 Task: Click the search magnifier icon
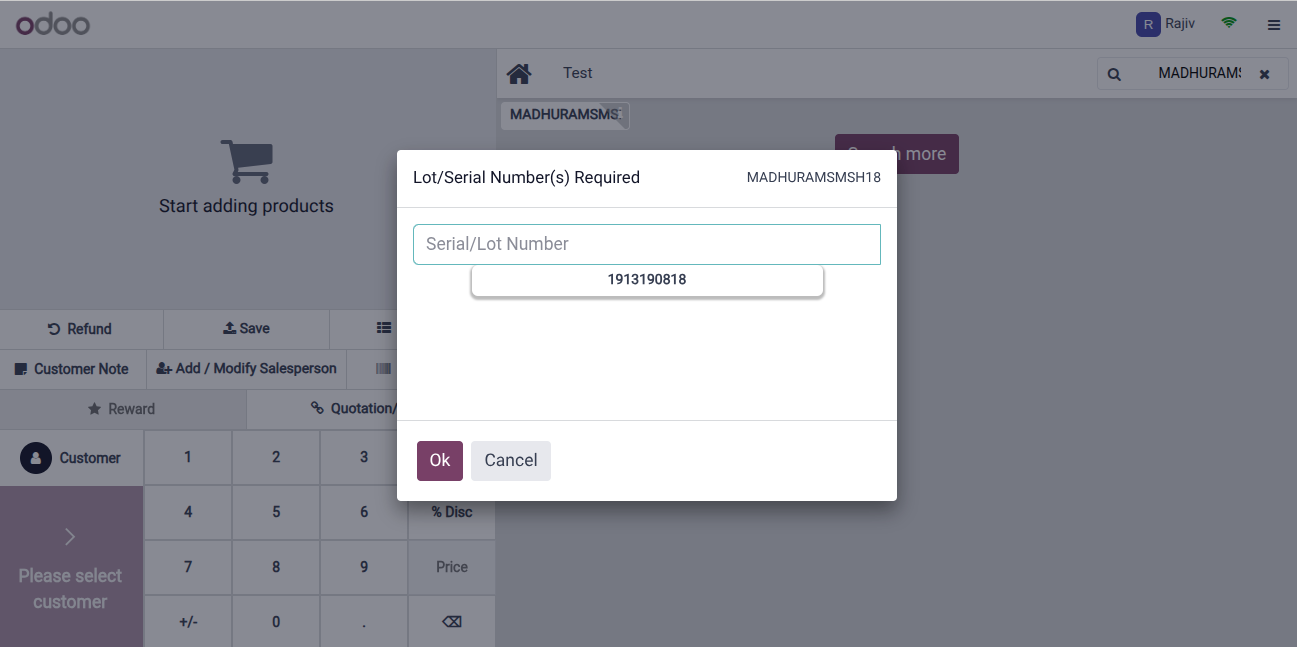[x=1114, y=74]
